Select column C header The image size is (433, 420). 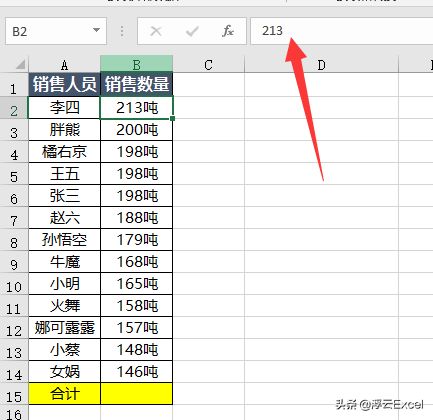tap(208, 64)
